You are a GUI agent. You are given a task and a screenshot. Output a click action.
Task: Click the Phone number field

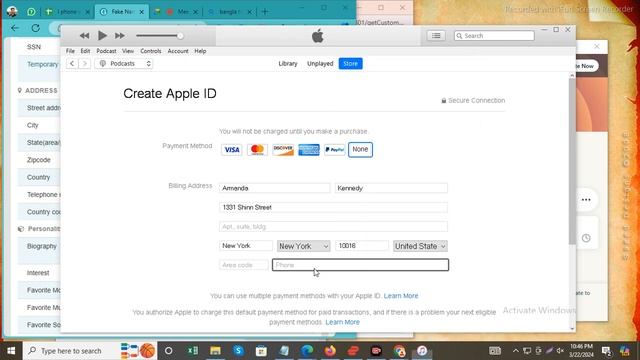pyautogui.click(x=360, y=265)
